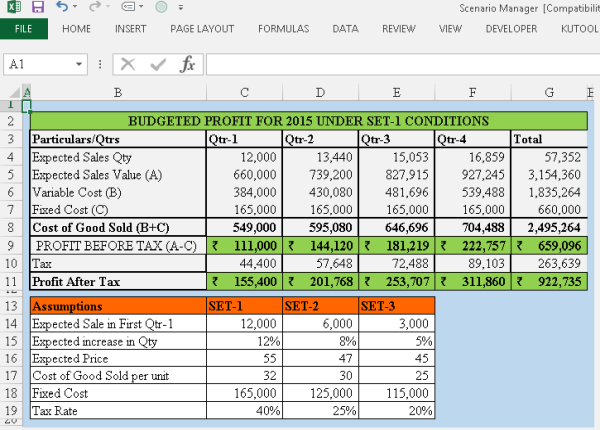Open Customize Quick Access Toolbar dropdown
Viewport: 600px width, 430px height.
(x=179, y=8)
